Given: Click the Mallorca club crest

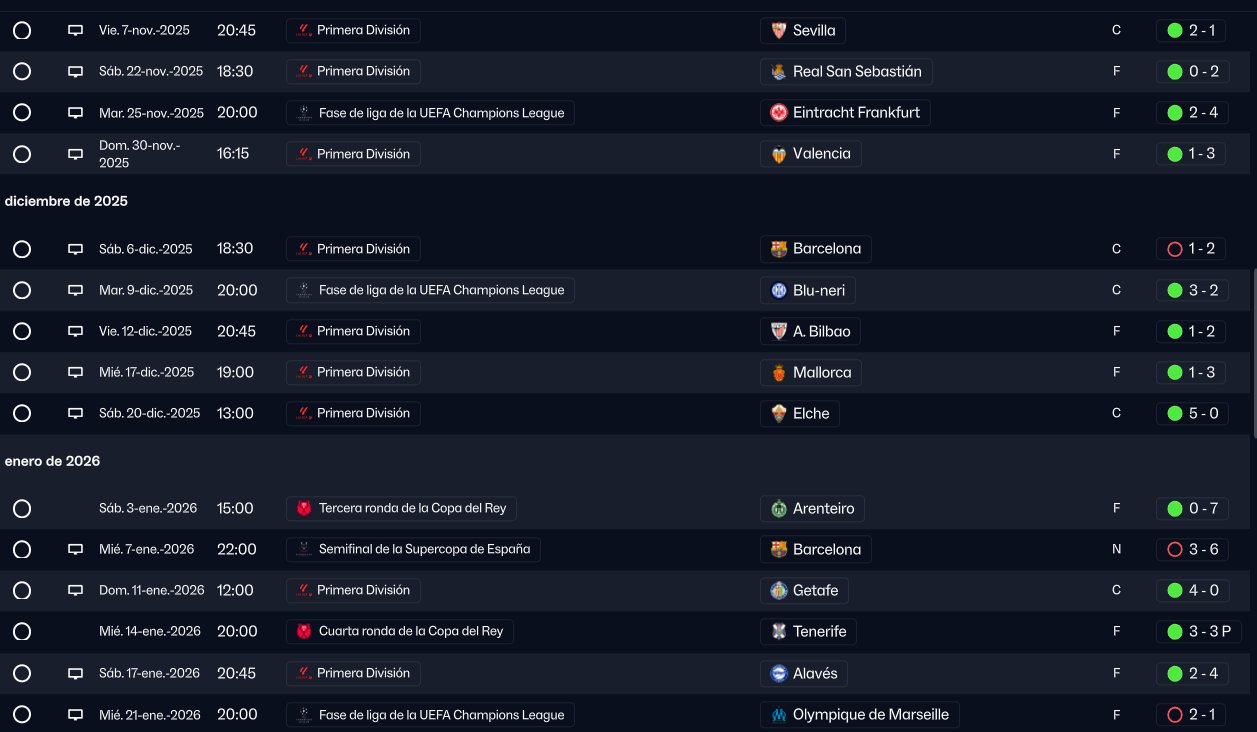Looking at the screenshot, I should pyautogui.click(x=778, y=373).
